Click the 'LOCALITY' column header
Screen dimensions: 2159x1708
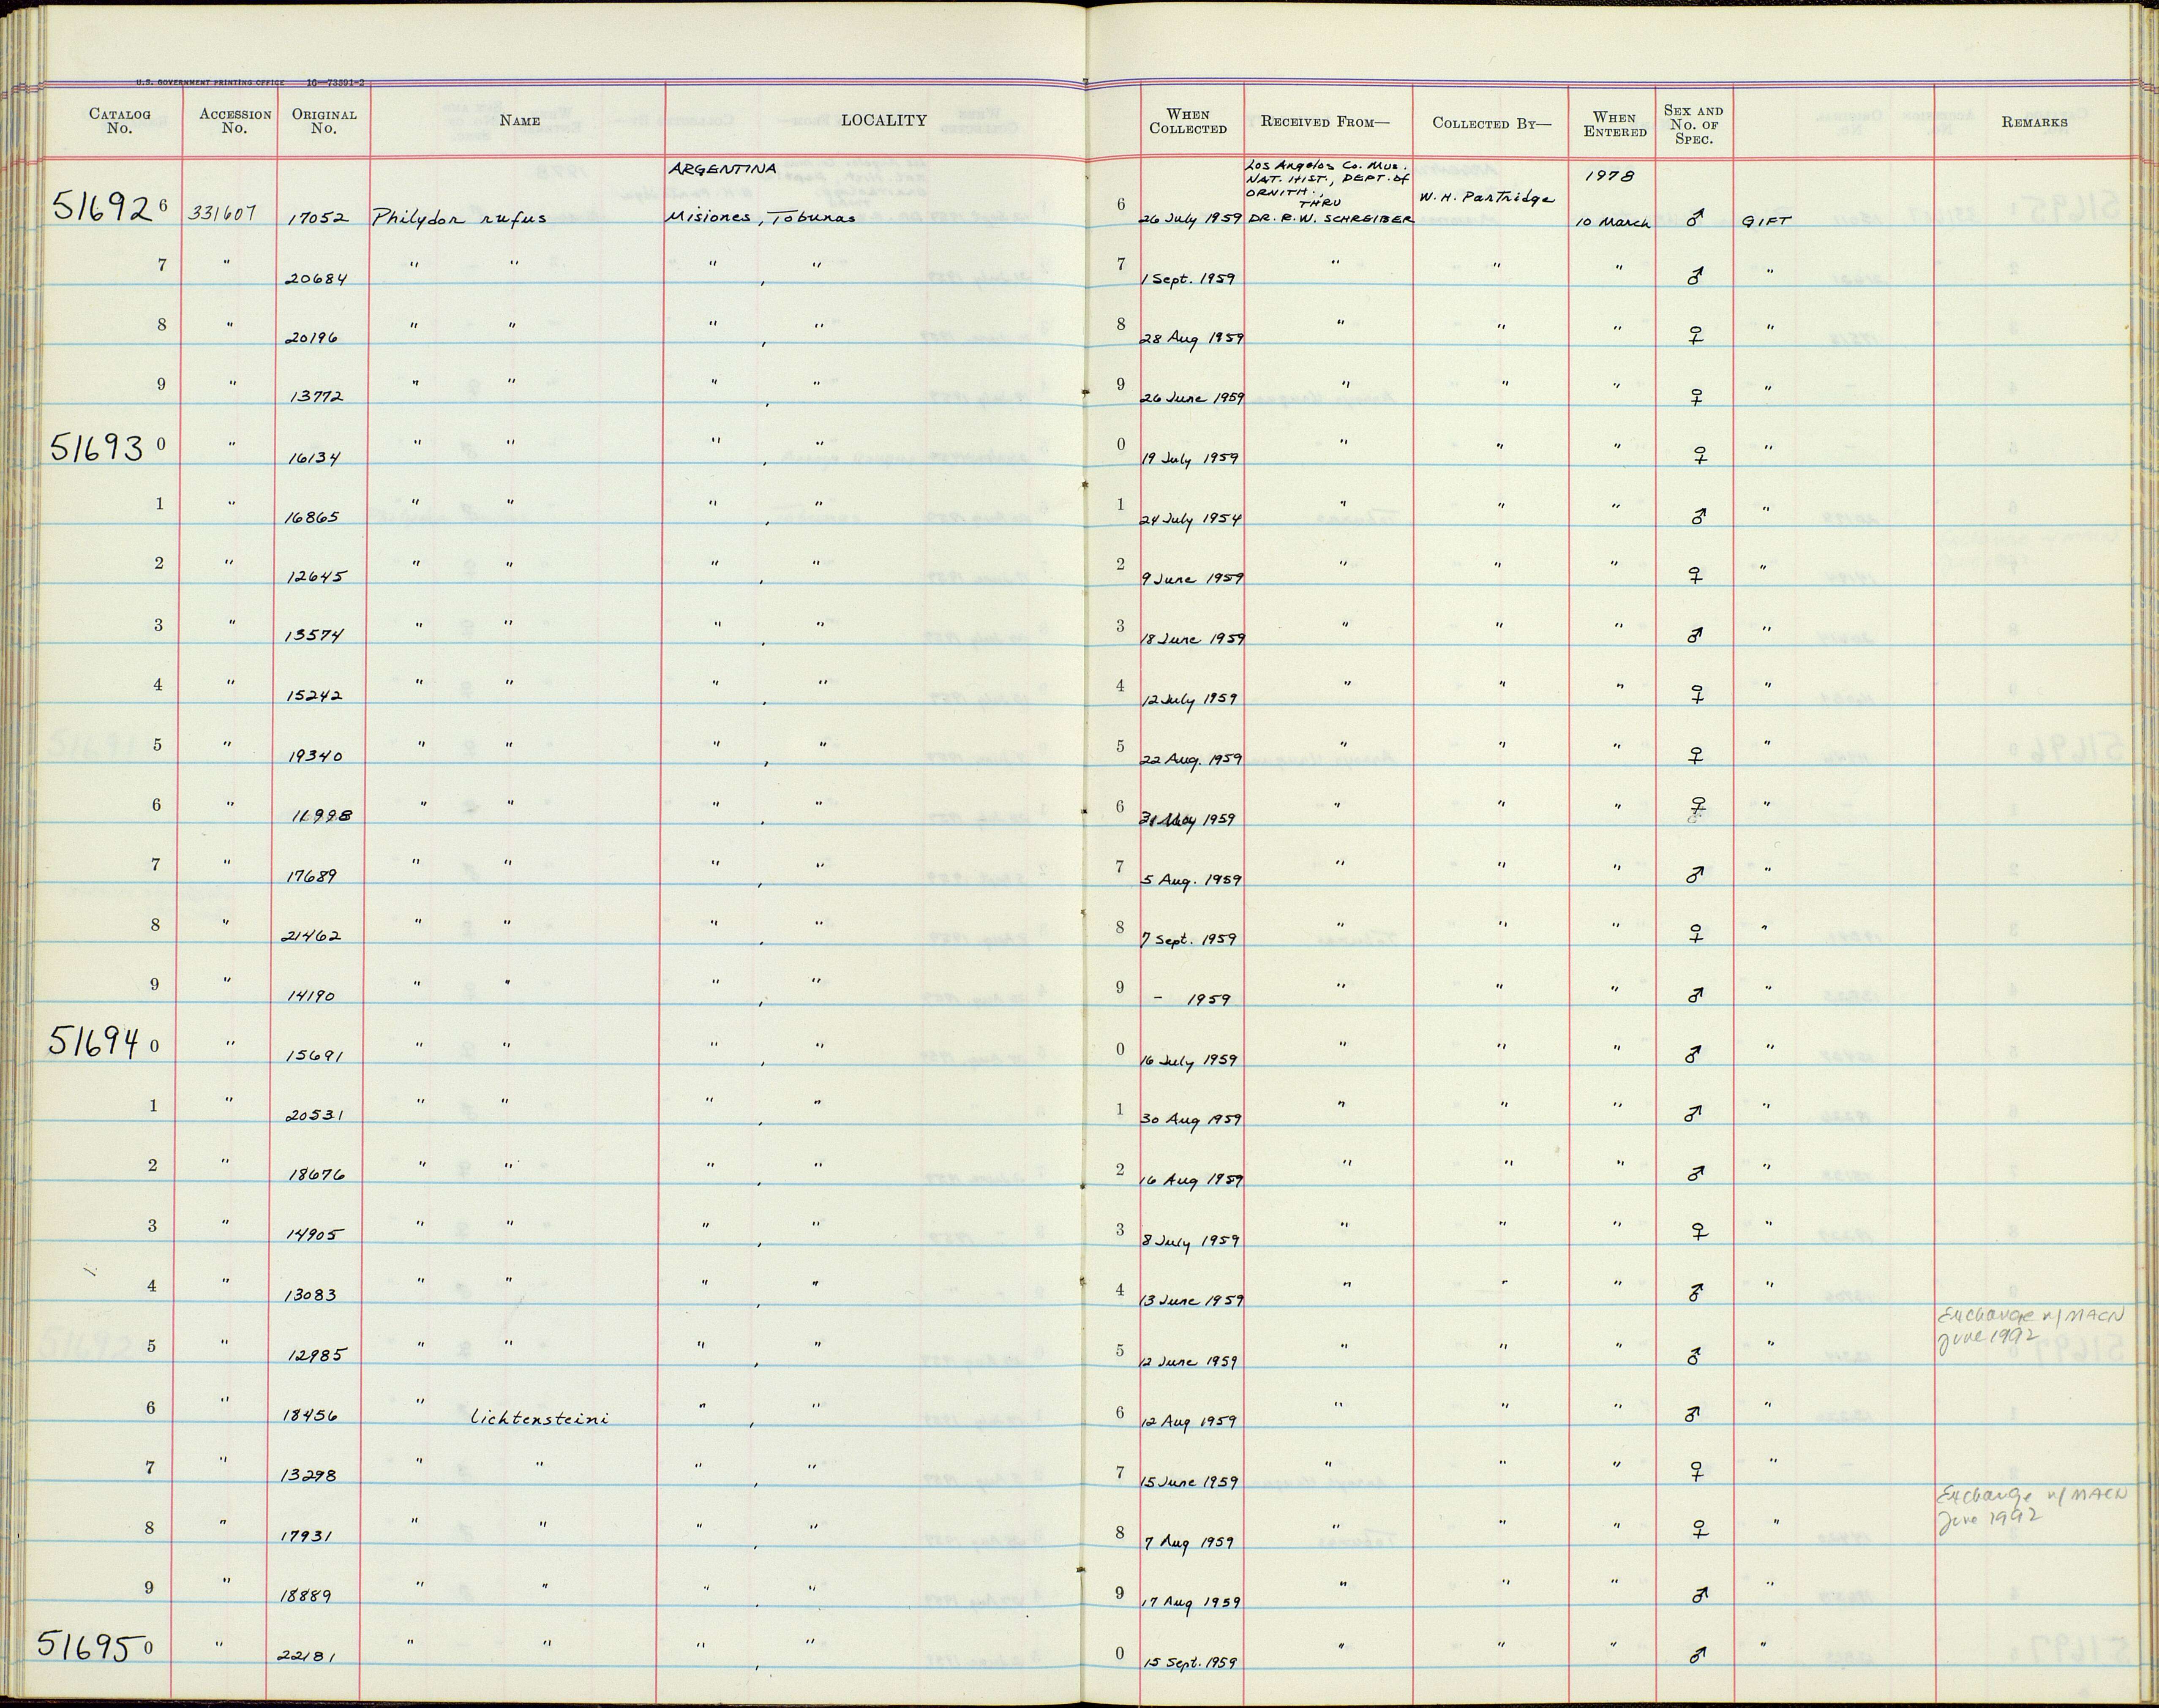pyautogui.click(x=883, y=120)
